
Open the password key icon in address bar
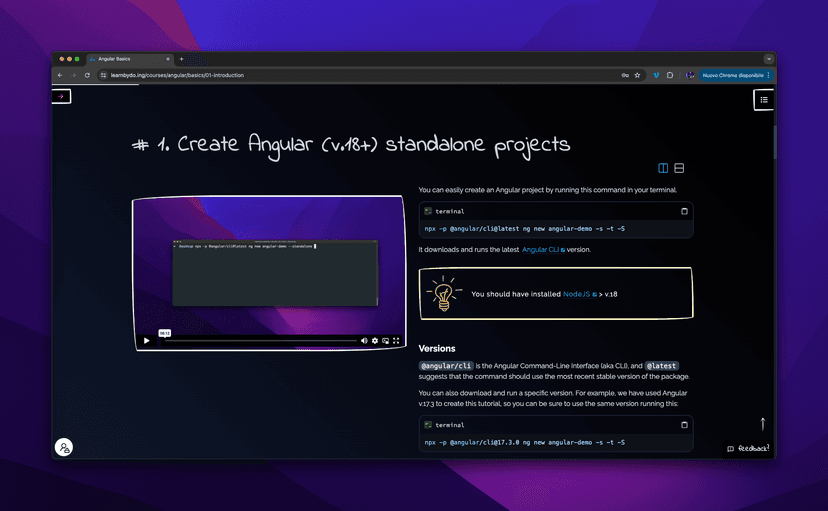pyautogui.click(x=625, y=75)
